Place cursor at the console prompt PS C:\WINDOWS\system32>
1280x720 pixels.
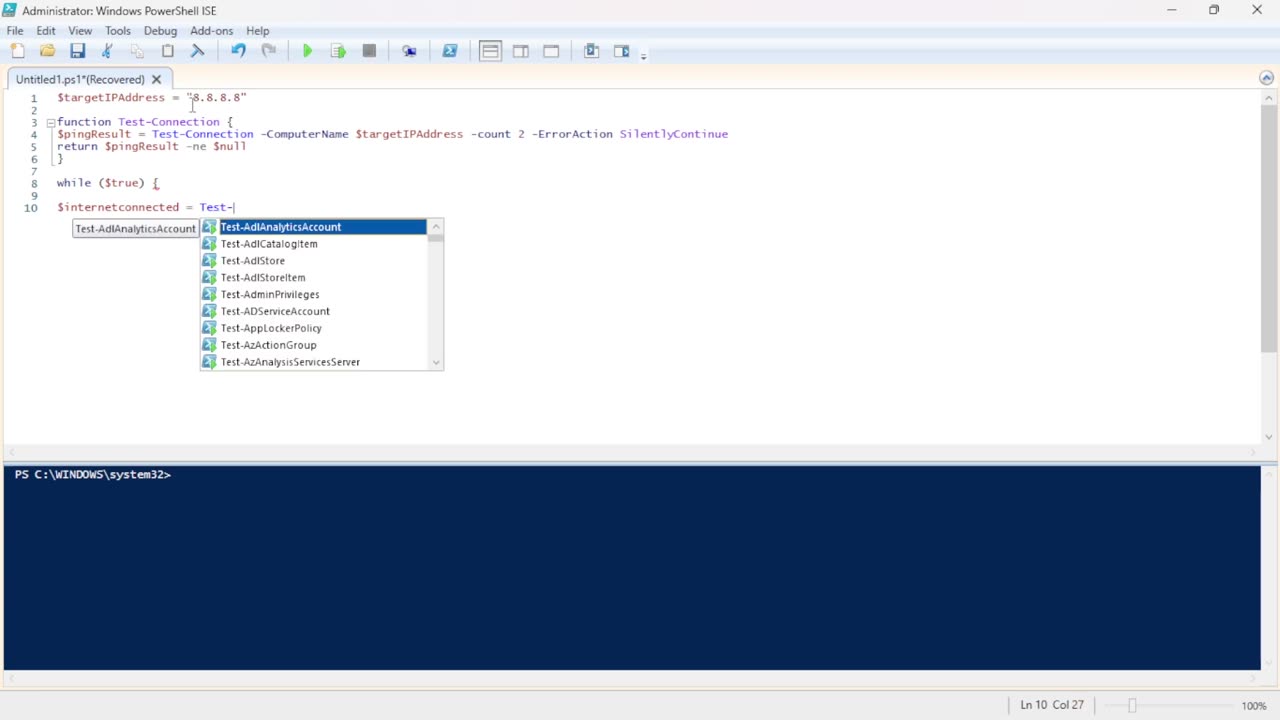[x=92, y=475]
